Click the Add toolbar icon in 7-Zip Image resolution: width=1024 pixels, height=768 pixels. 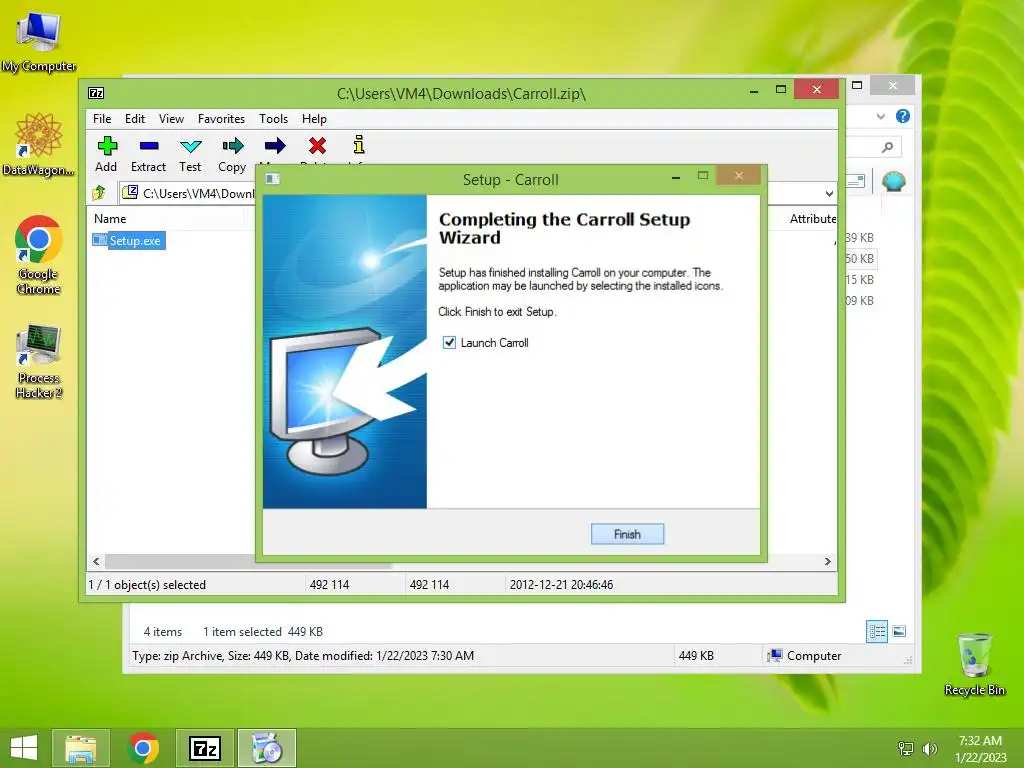pyautogui.click(x=107, y=146)
